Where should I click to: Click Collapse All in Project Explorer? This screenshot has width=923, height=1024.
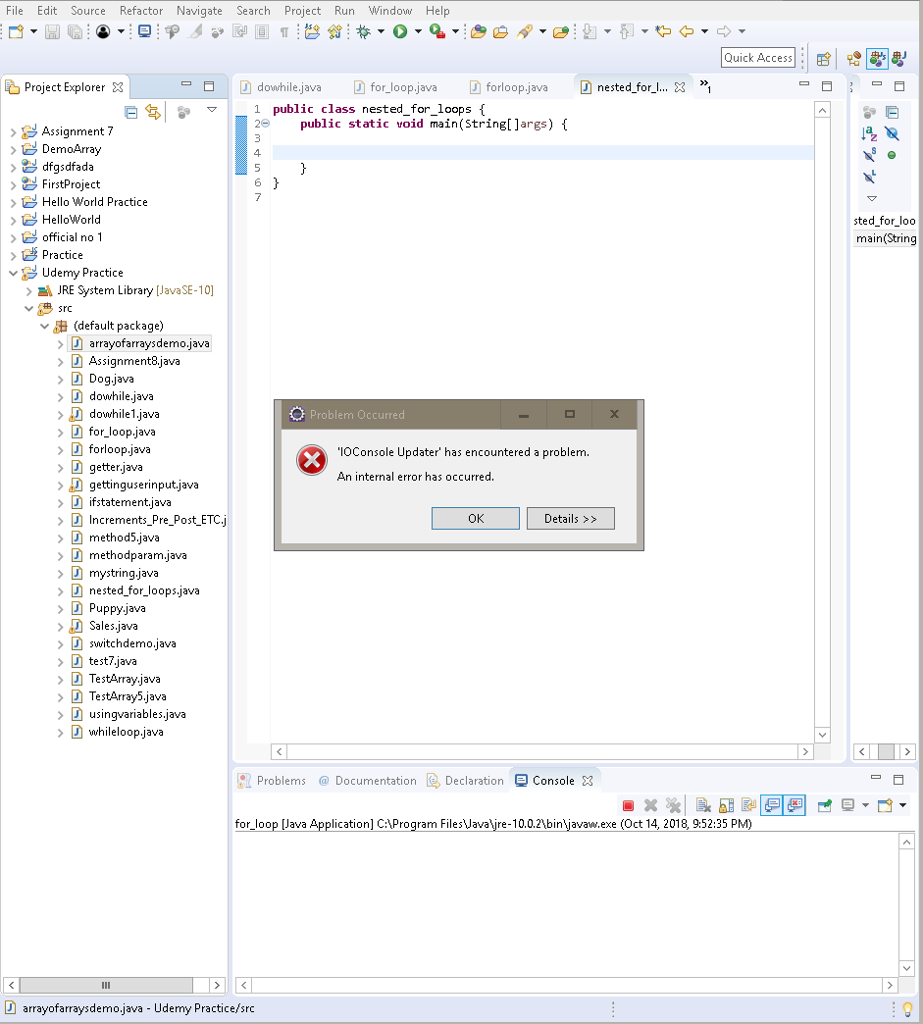[x=131, y=112]
